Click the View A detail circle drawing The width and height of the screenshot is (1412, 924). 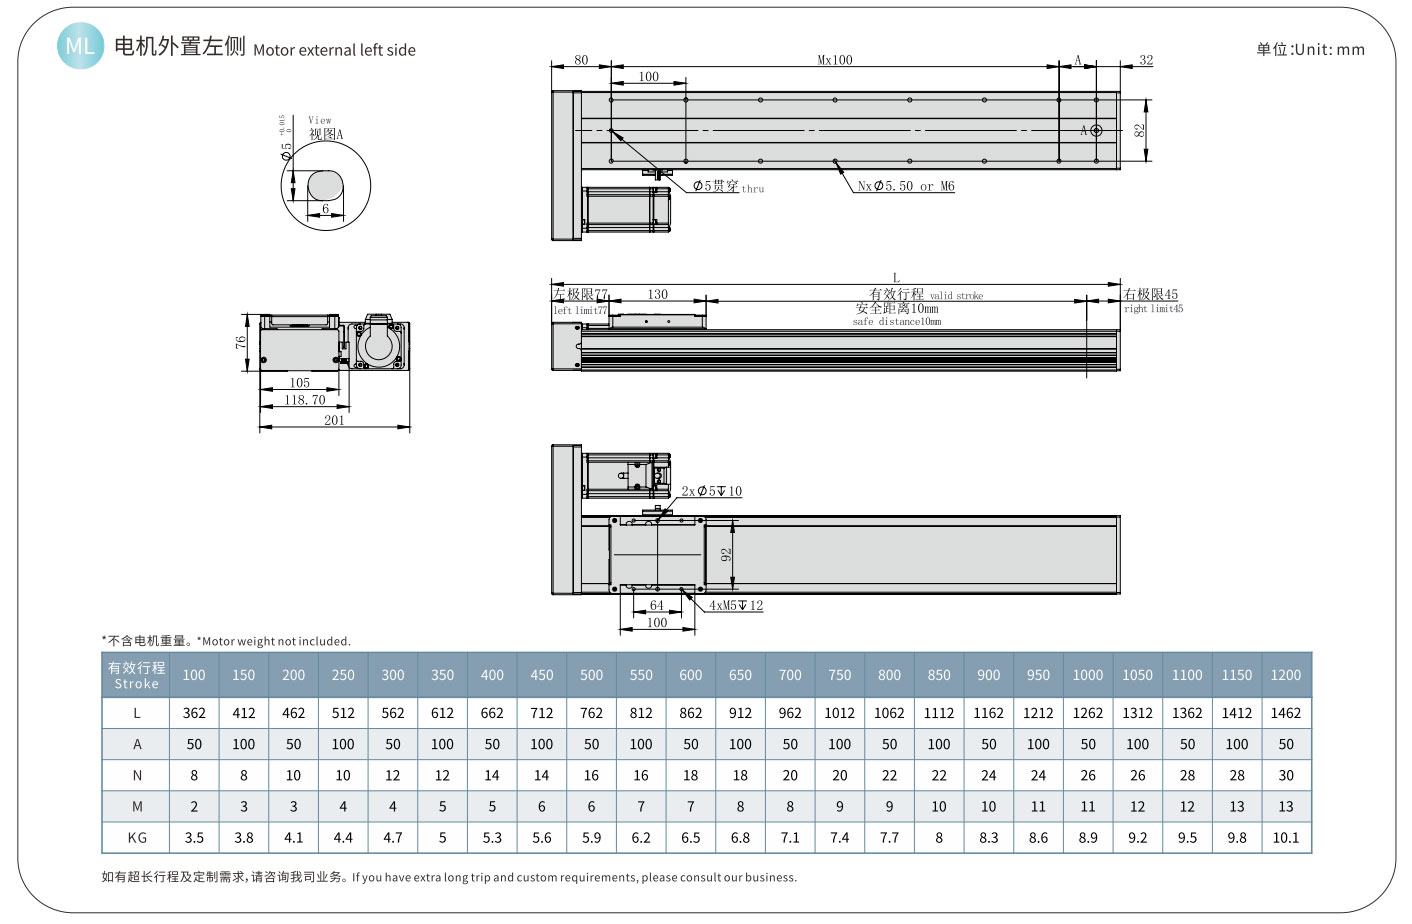click(326, 186)
